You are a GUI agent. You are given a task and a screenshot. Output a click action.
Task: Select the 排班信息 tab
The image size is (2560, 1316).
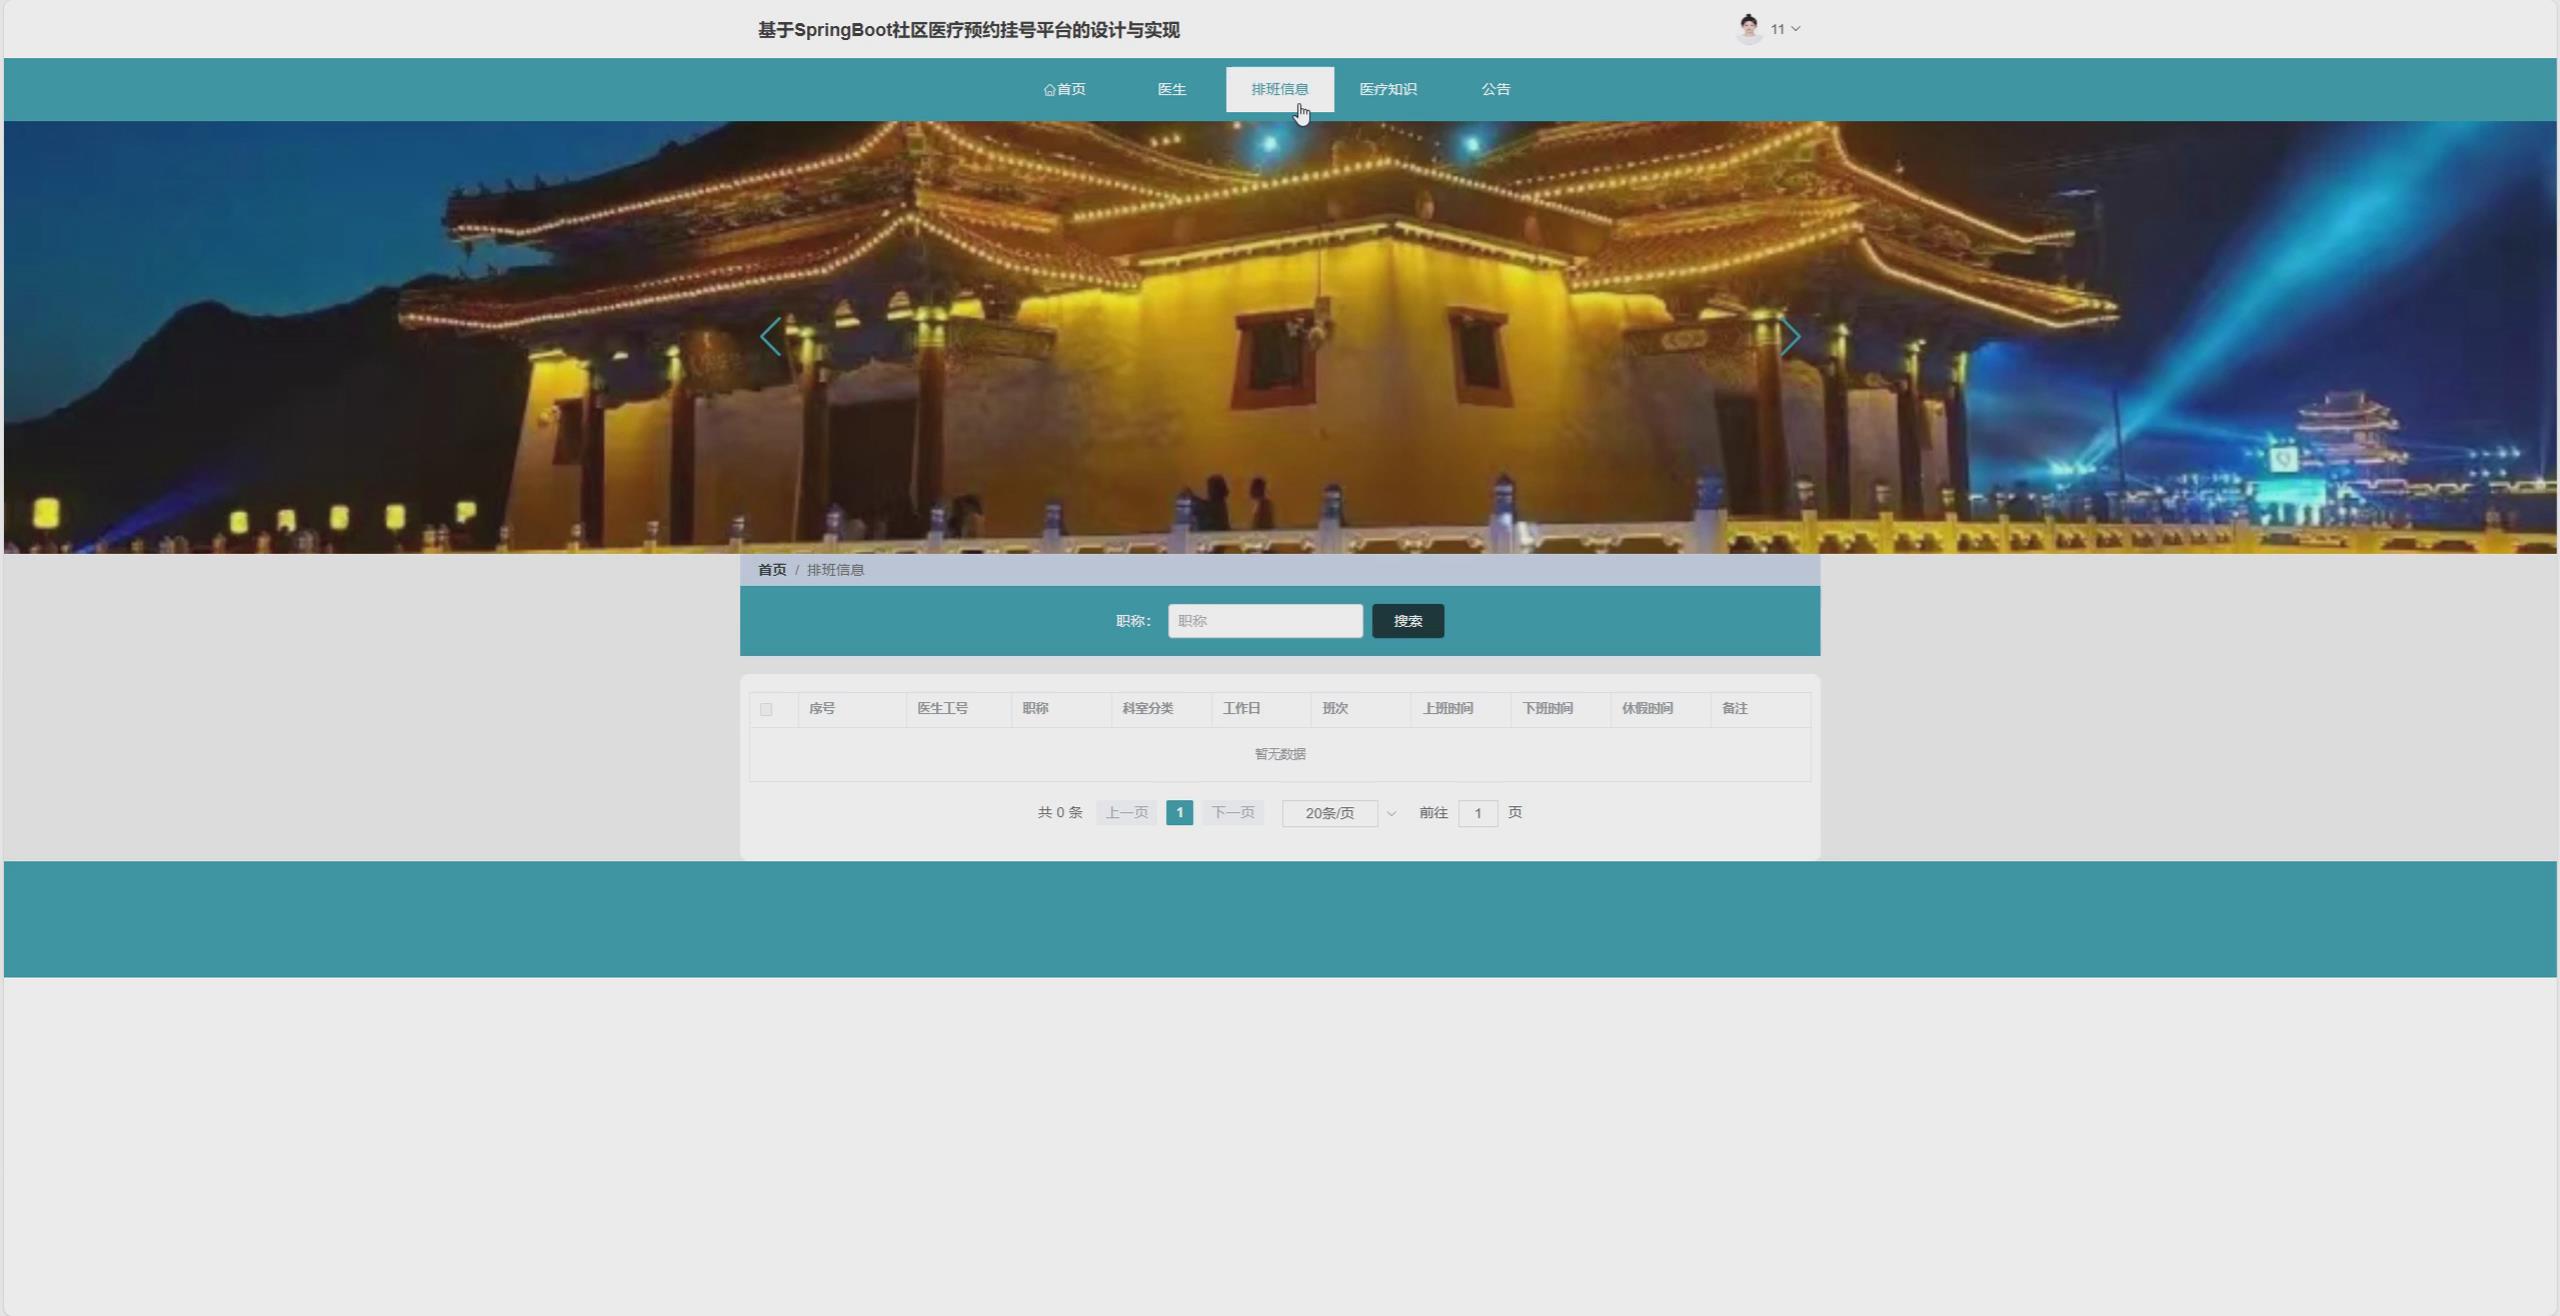coord(1279,89)
